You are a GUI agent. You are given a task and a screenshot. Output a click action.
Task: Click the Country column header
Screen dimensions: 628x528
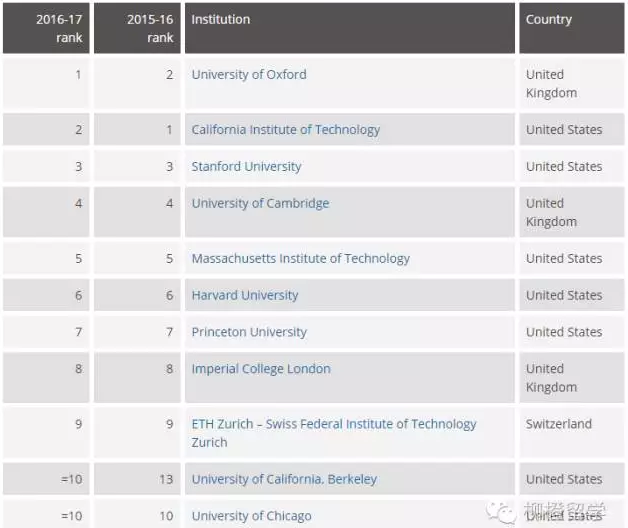[x=572, y=28]
